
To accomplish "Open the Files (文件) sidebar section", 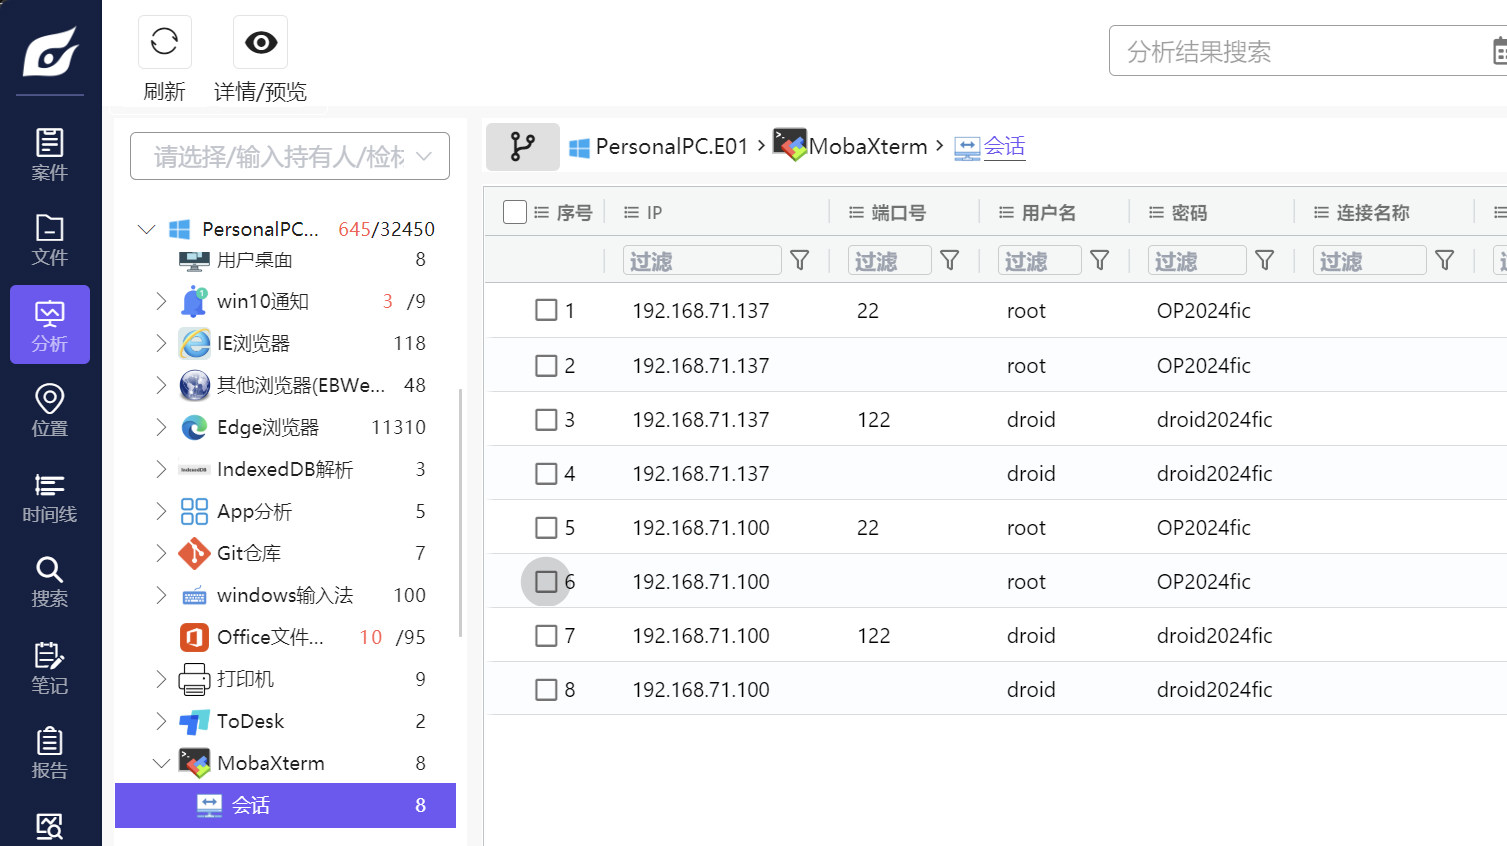I will pyautogui.click(x=49, y=239).
